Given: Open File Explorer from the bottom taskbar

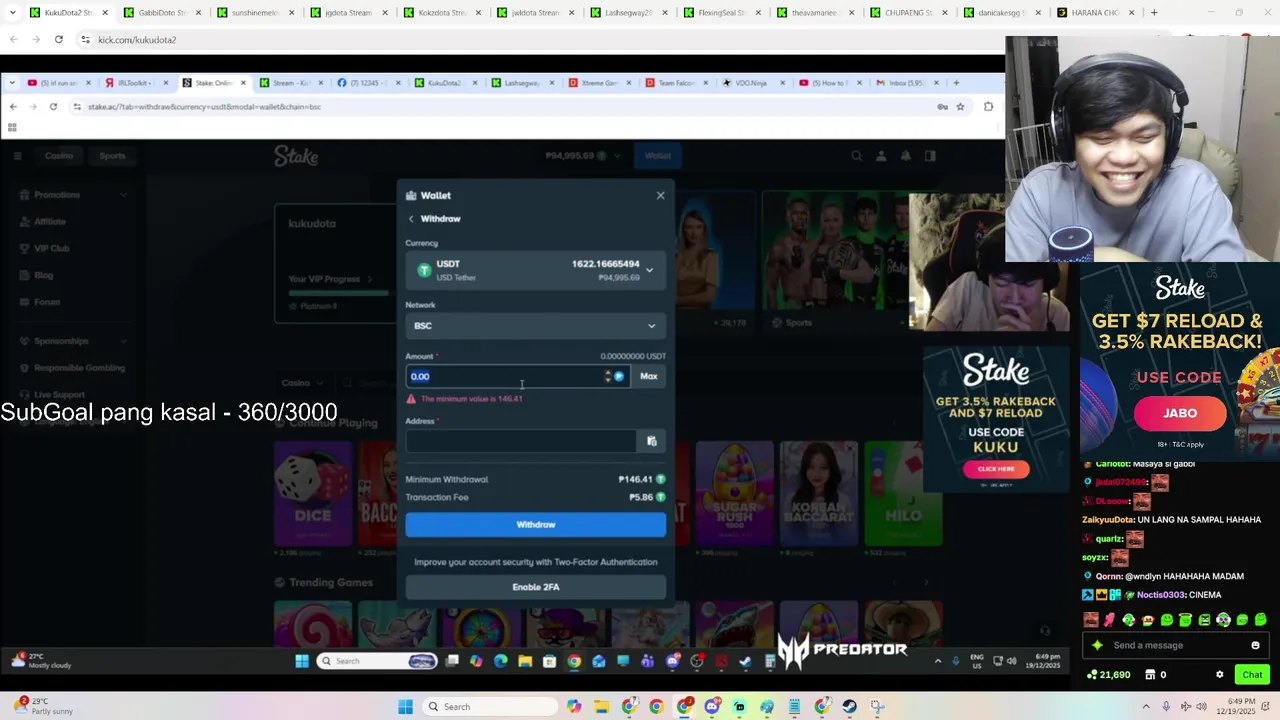Looking at the screenshot, I should (x=601, y=707).
